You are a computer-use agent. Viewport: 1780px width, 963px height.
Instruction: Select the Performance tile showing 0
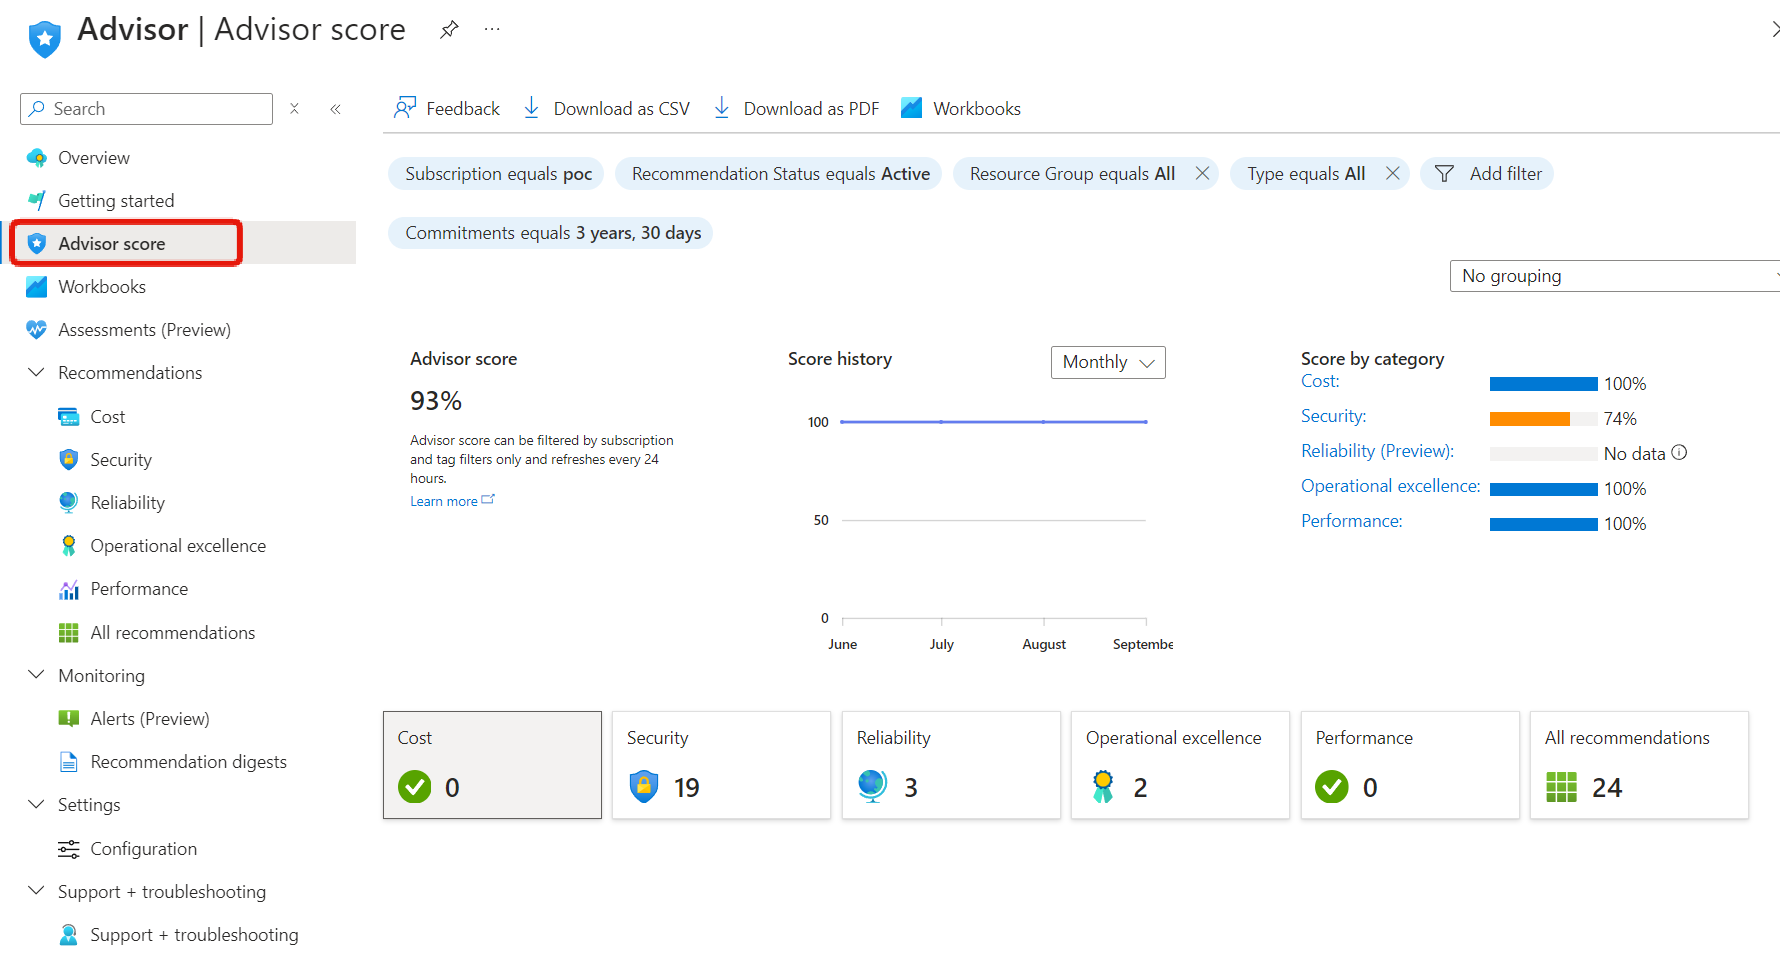(1410, 765)
